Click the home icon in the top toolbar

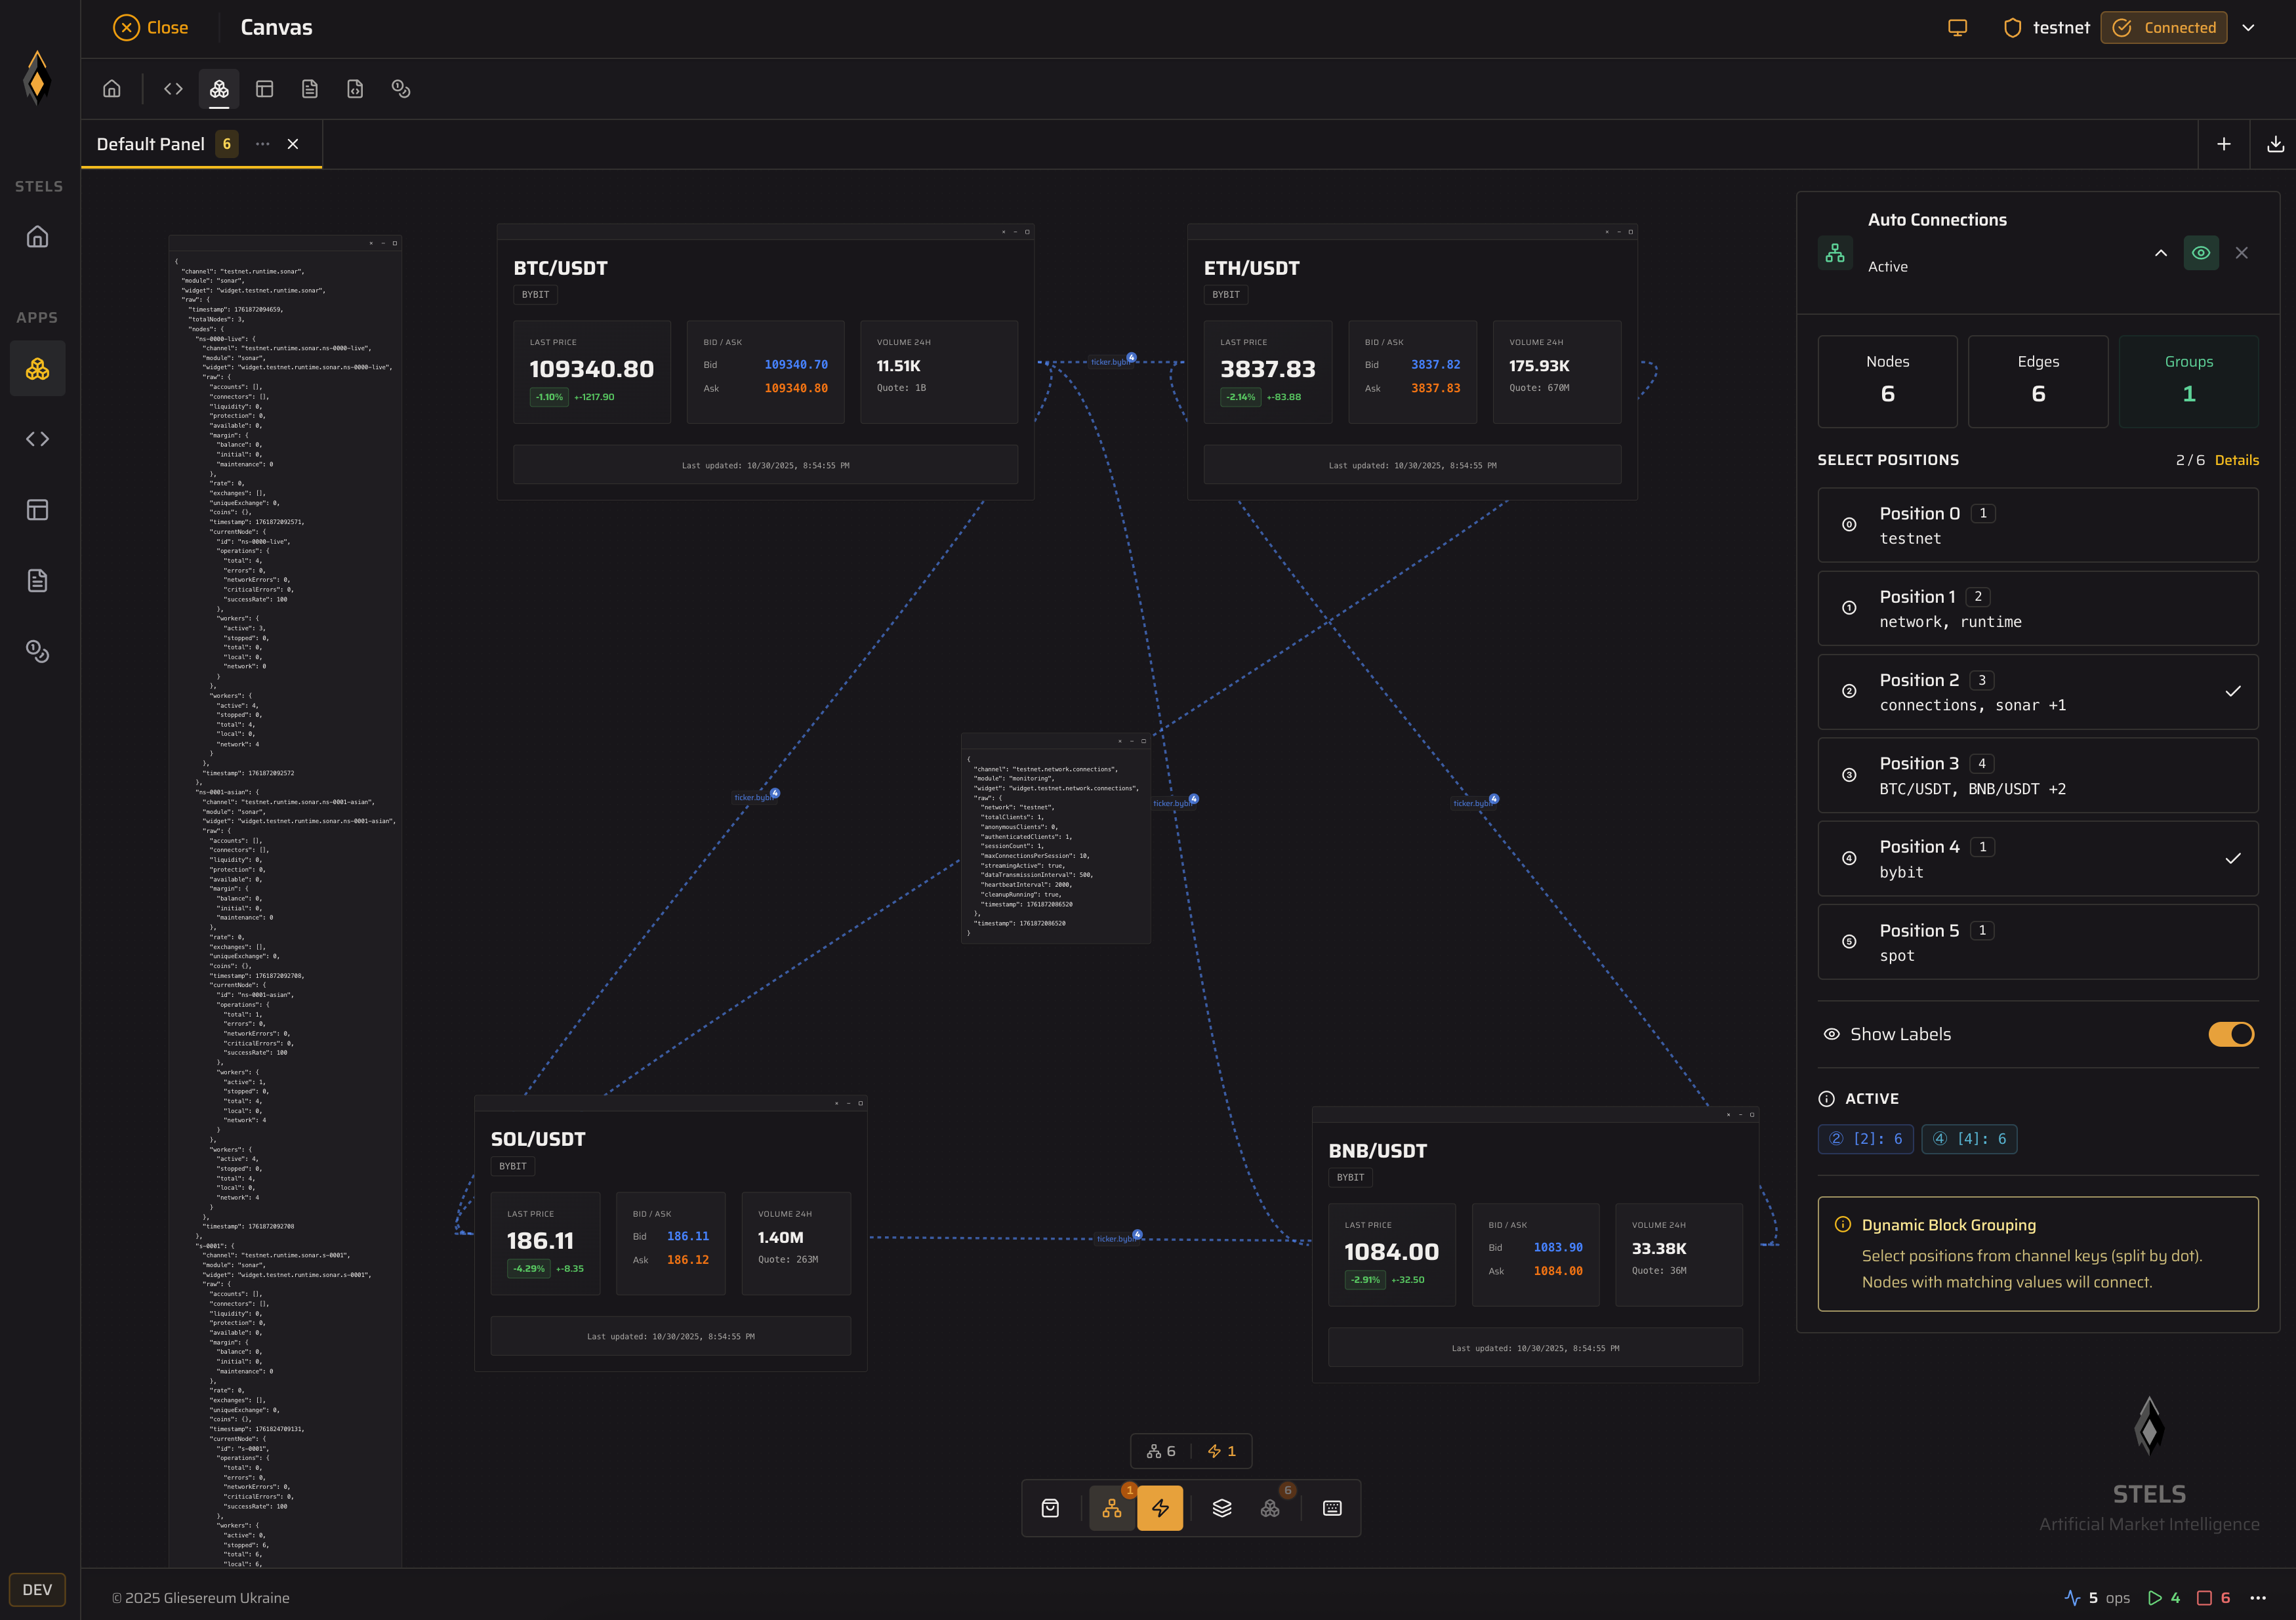click(111, 88)
